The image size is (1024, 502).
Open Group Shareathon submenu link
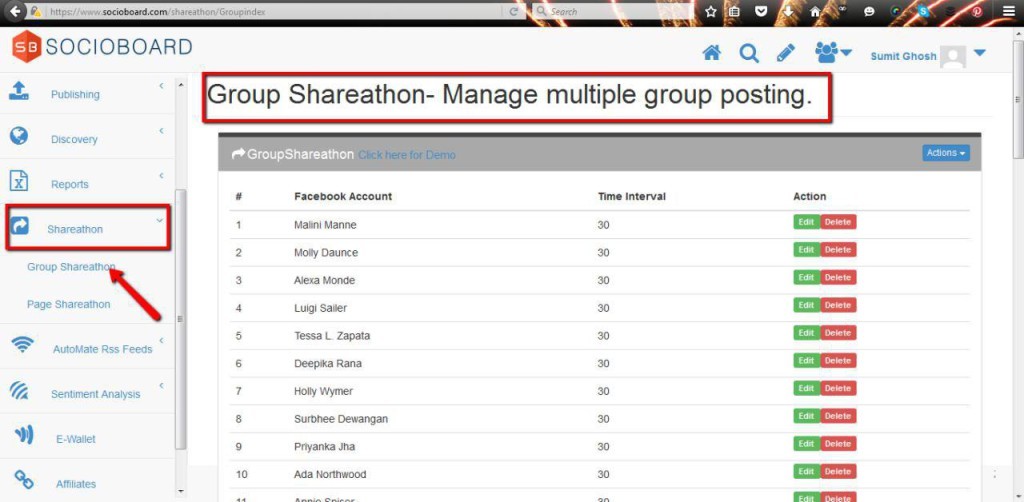pos(71,267)
